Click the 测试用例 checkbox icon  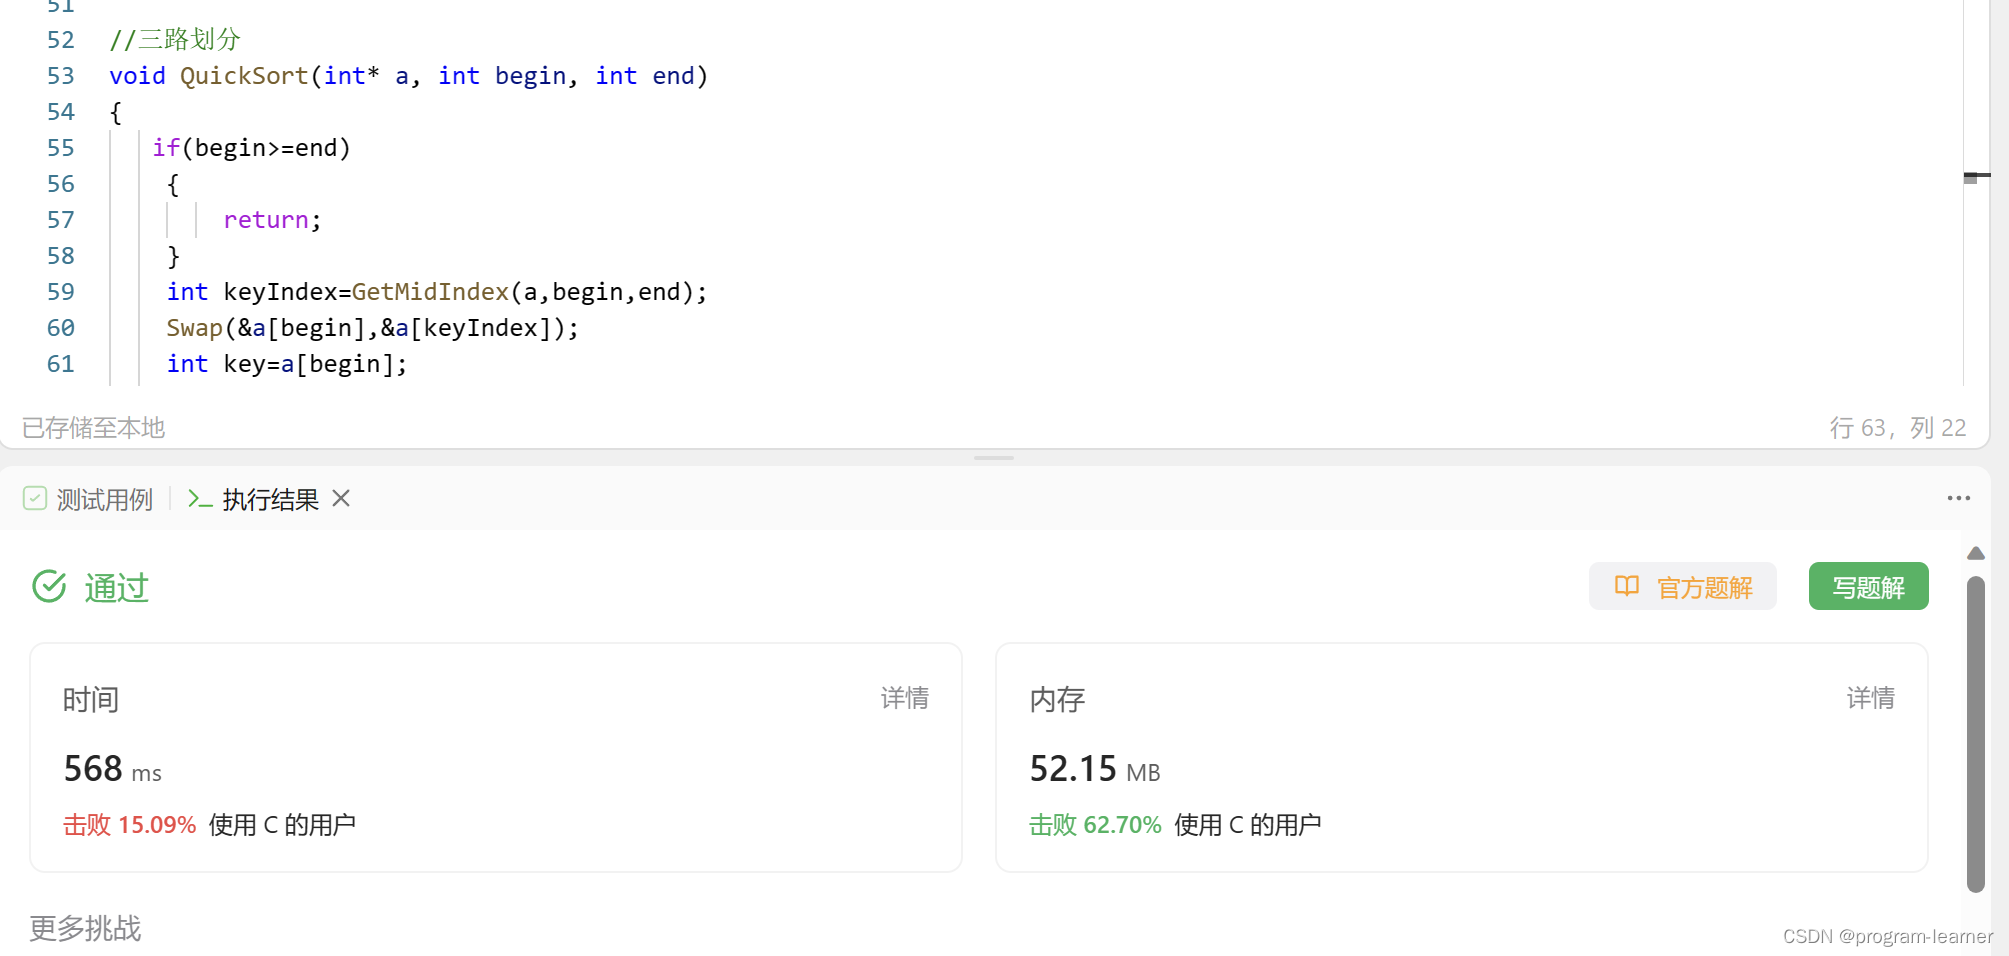click(x=35, y=498)
